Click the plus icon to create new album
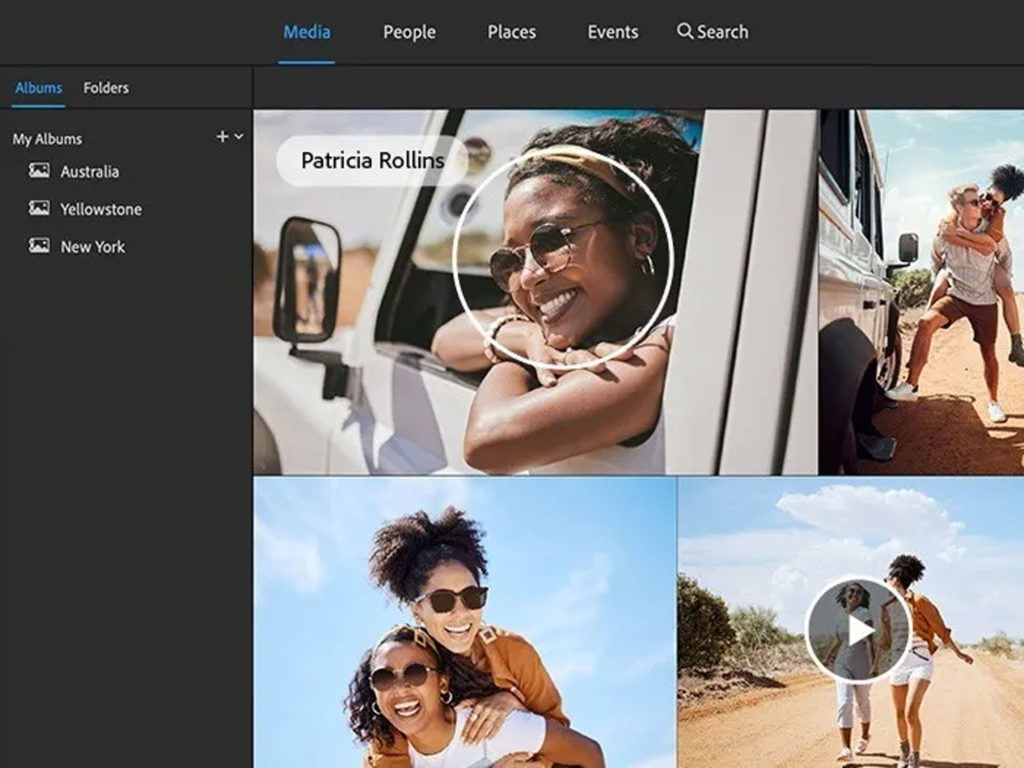Viewport: 1024px width, 768px height. click(222, 138)
